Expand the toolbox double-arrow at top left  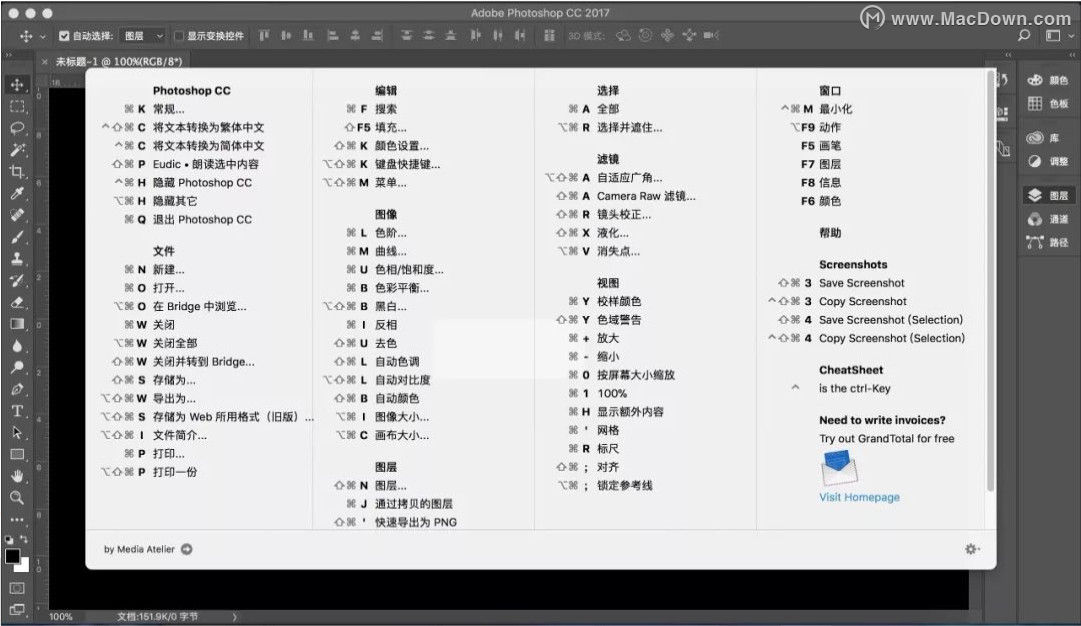pyautogui.click(x=8, y=55)
